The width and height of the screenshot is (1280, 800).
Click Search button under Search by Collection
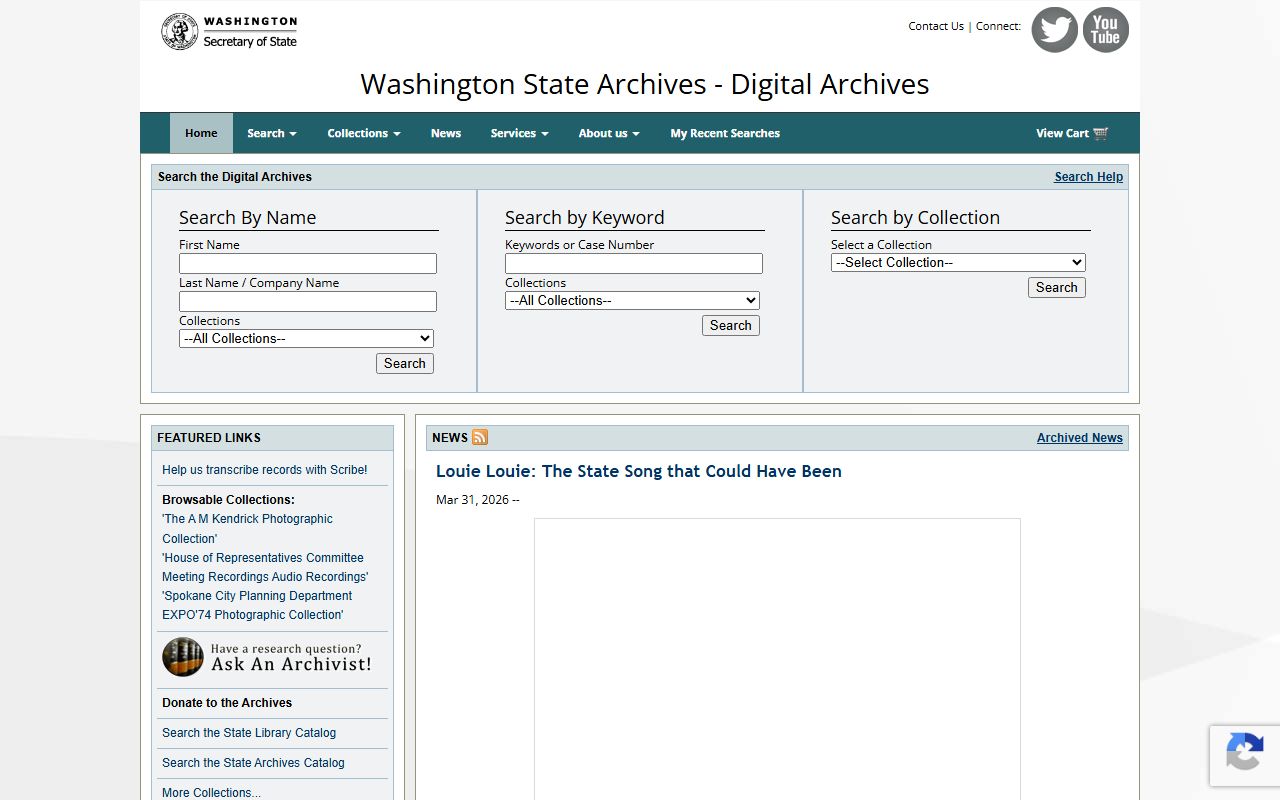coord(1057,287)
